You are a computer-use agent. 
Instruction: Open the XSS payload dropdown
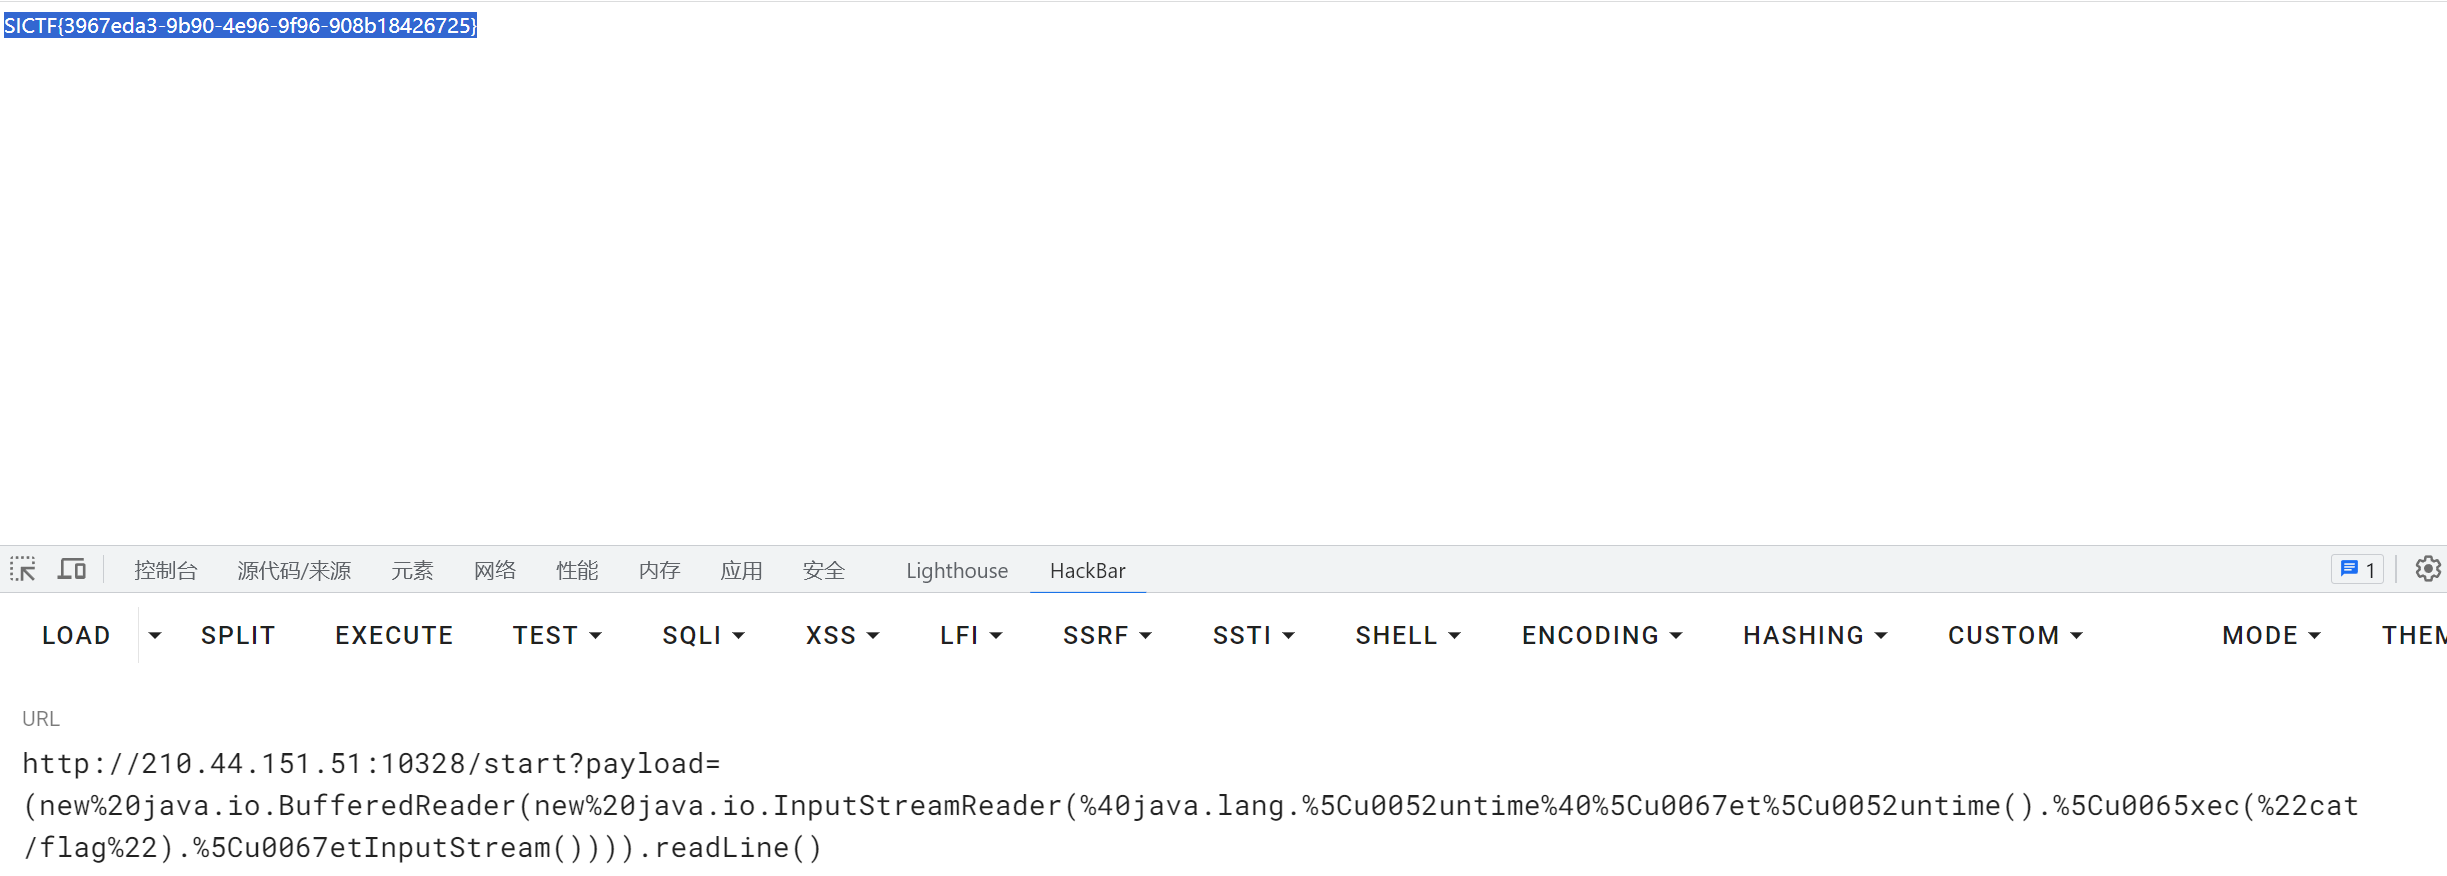click(842, 636)
